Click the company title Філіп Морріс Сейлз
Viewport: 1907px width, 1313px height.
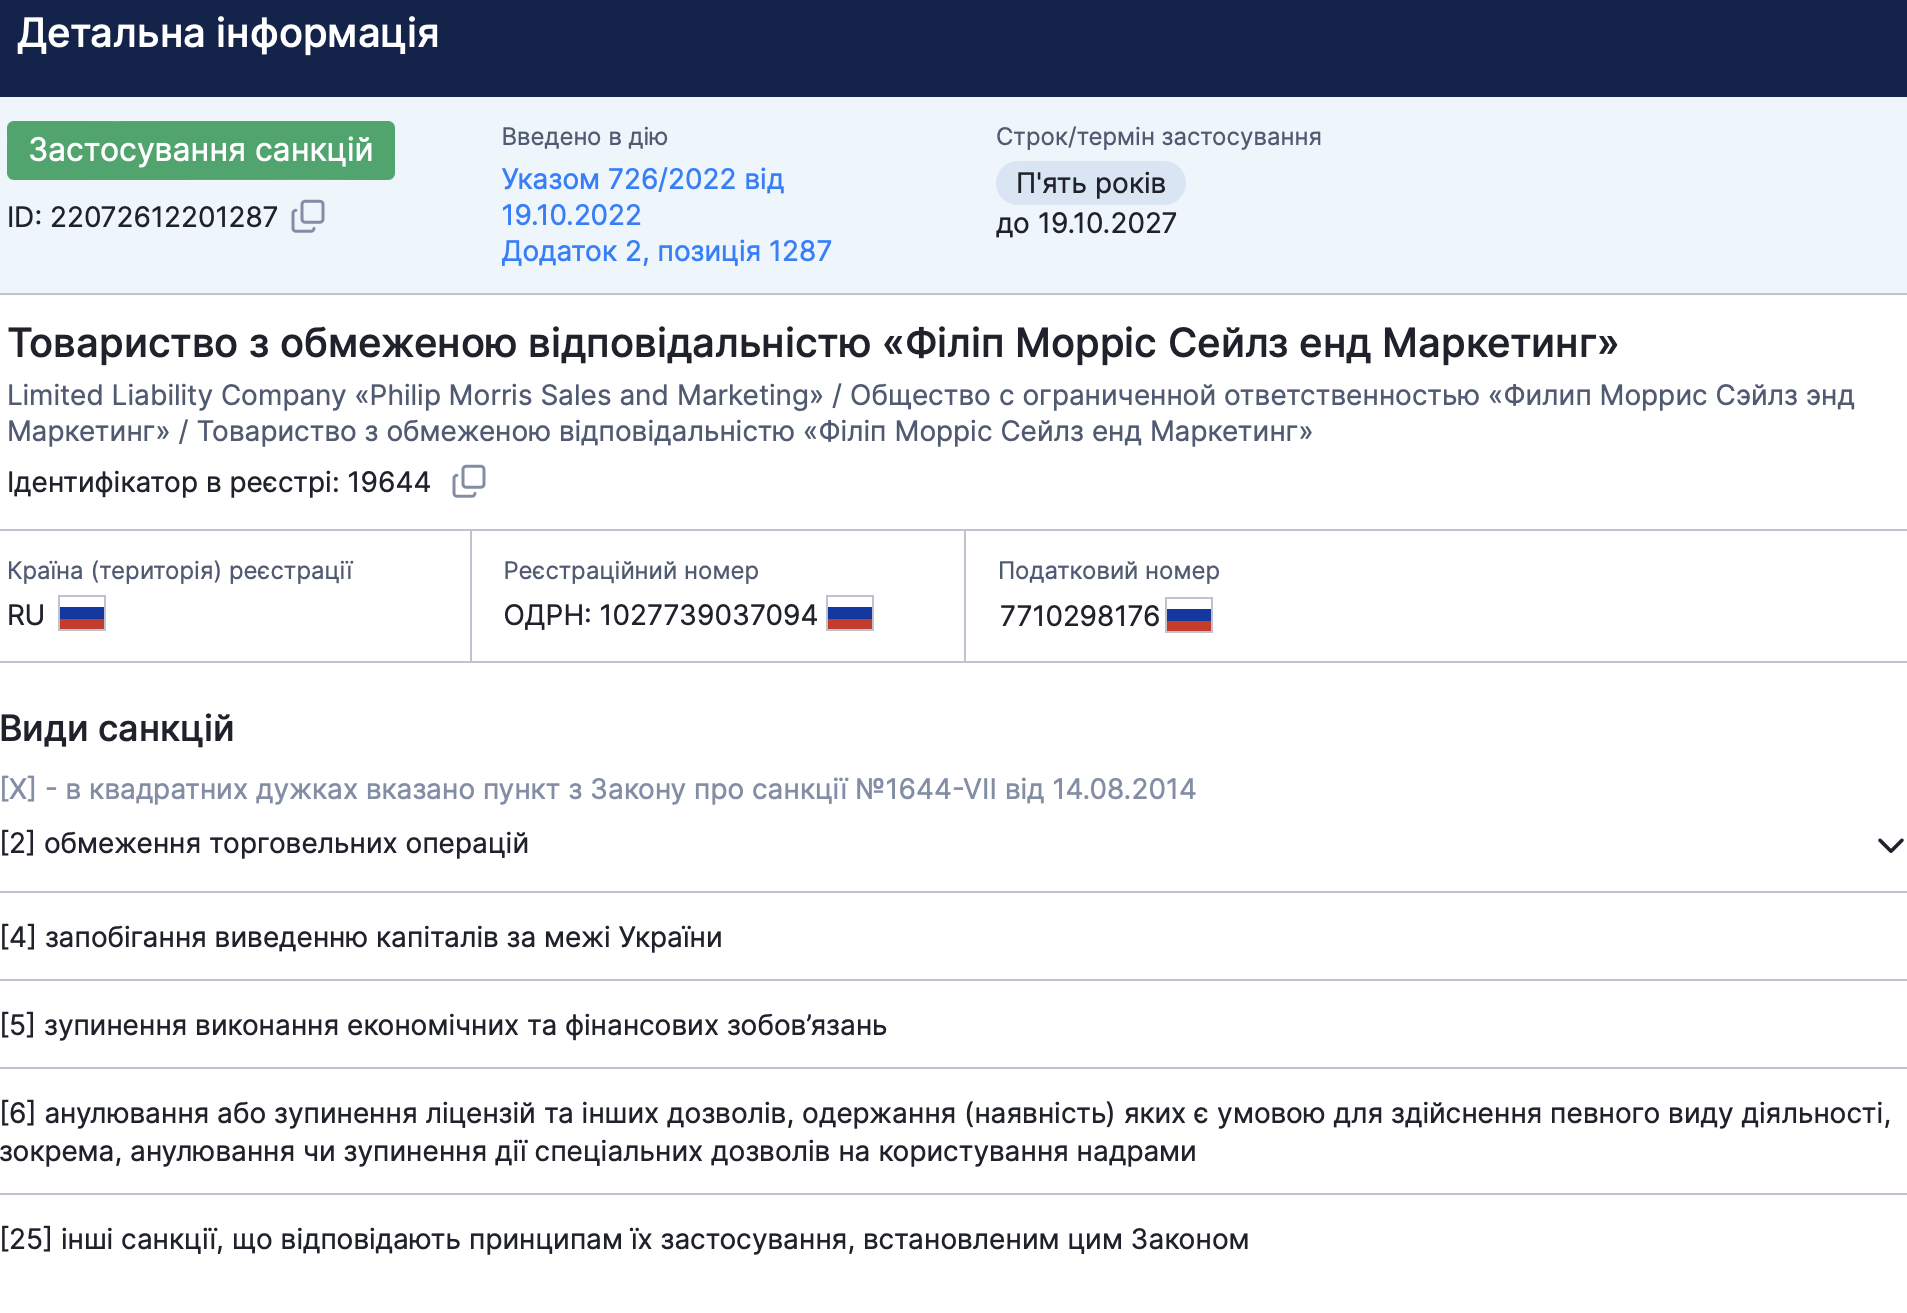(x=812, y=343)
